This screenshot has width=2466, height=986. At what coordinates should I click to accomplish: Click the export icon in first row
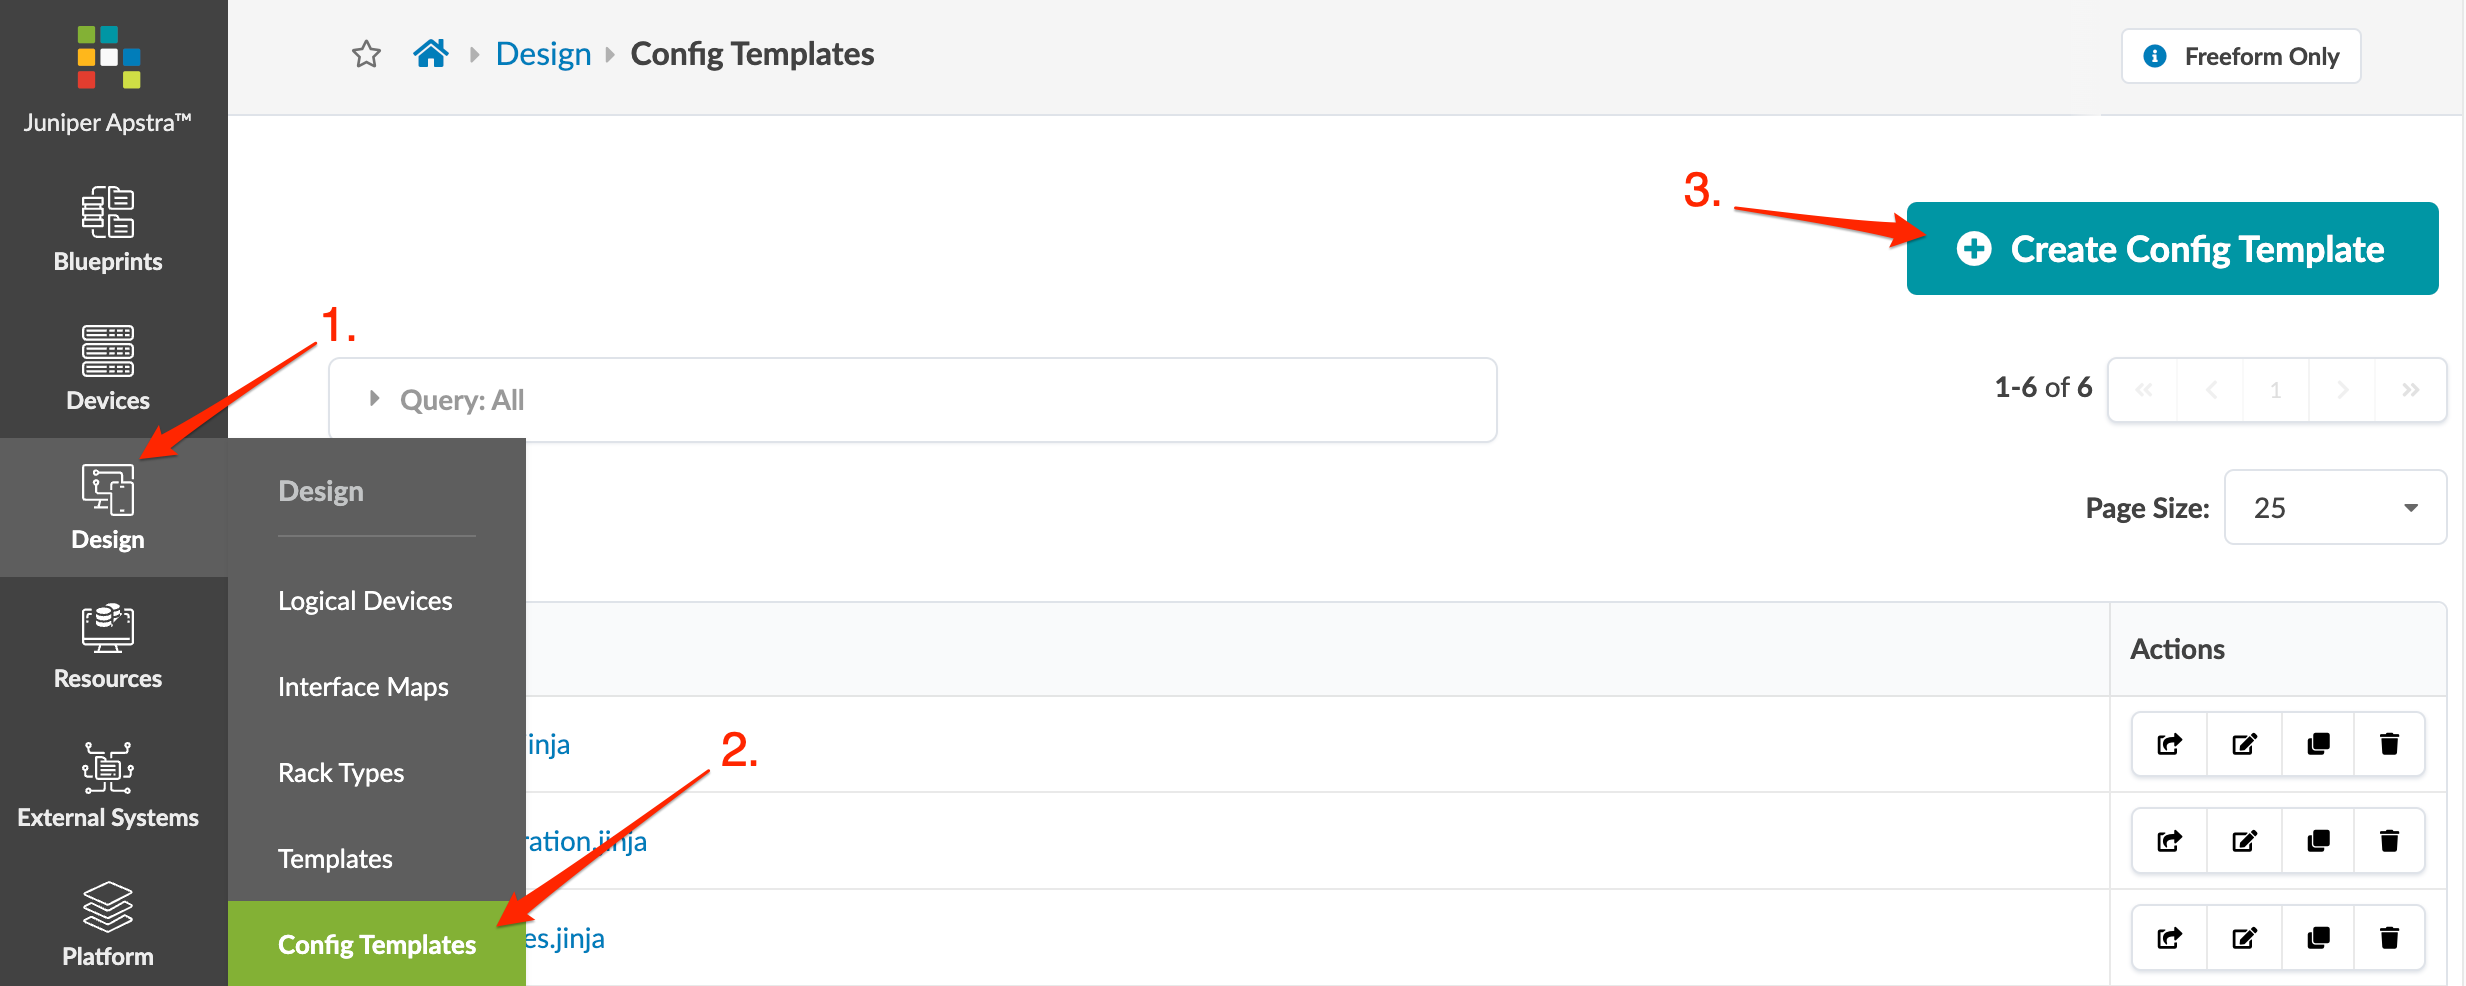click(x=2169, y=744)
